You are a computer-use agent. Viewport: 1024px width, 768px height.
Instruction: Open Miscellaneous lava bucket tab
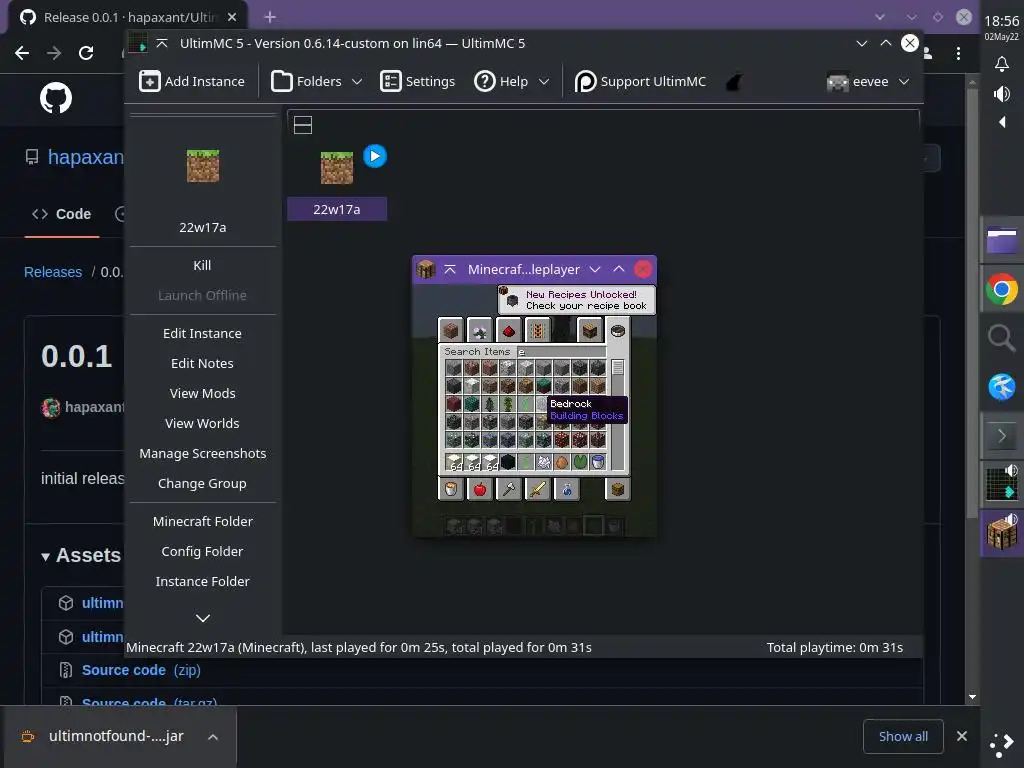click(x=451, y=488)
